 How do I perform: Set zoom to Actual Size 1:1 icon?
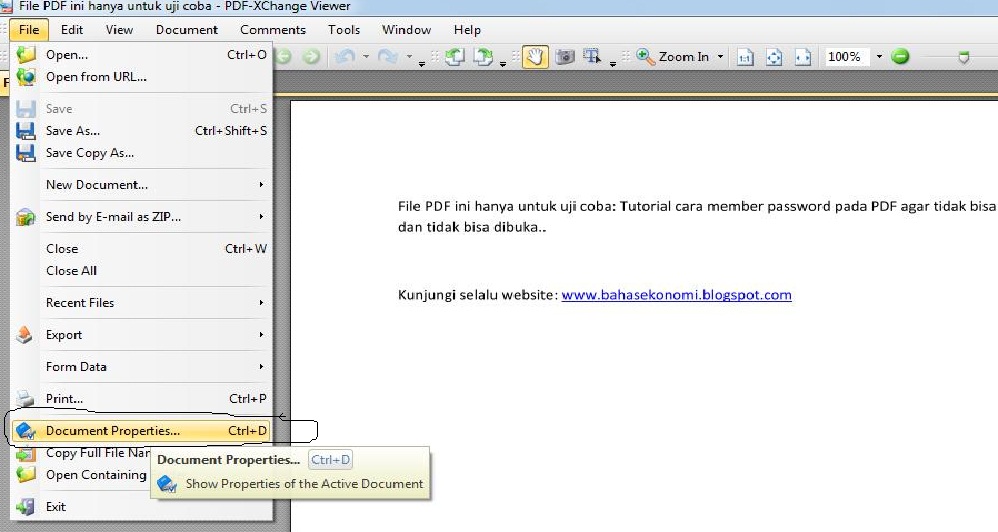[x=745, y=57]
